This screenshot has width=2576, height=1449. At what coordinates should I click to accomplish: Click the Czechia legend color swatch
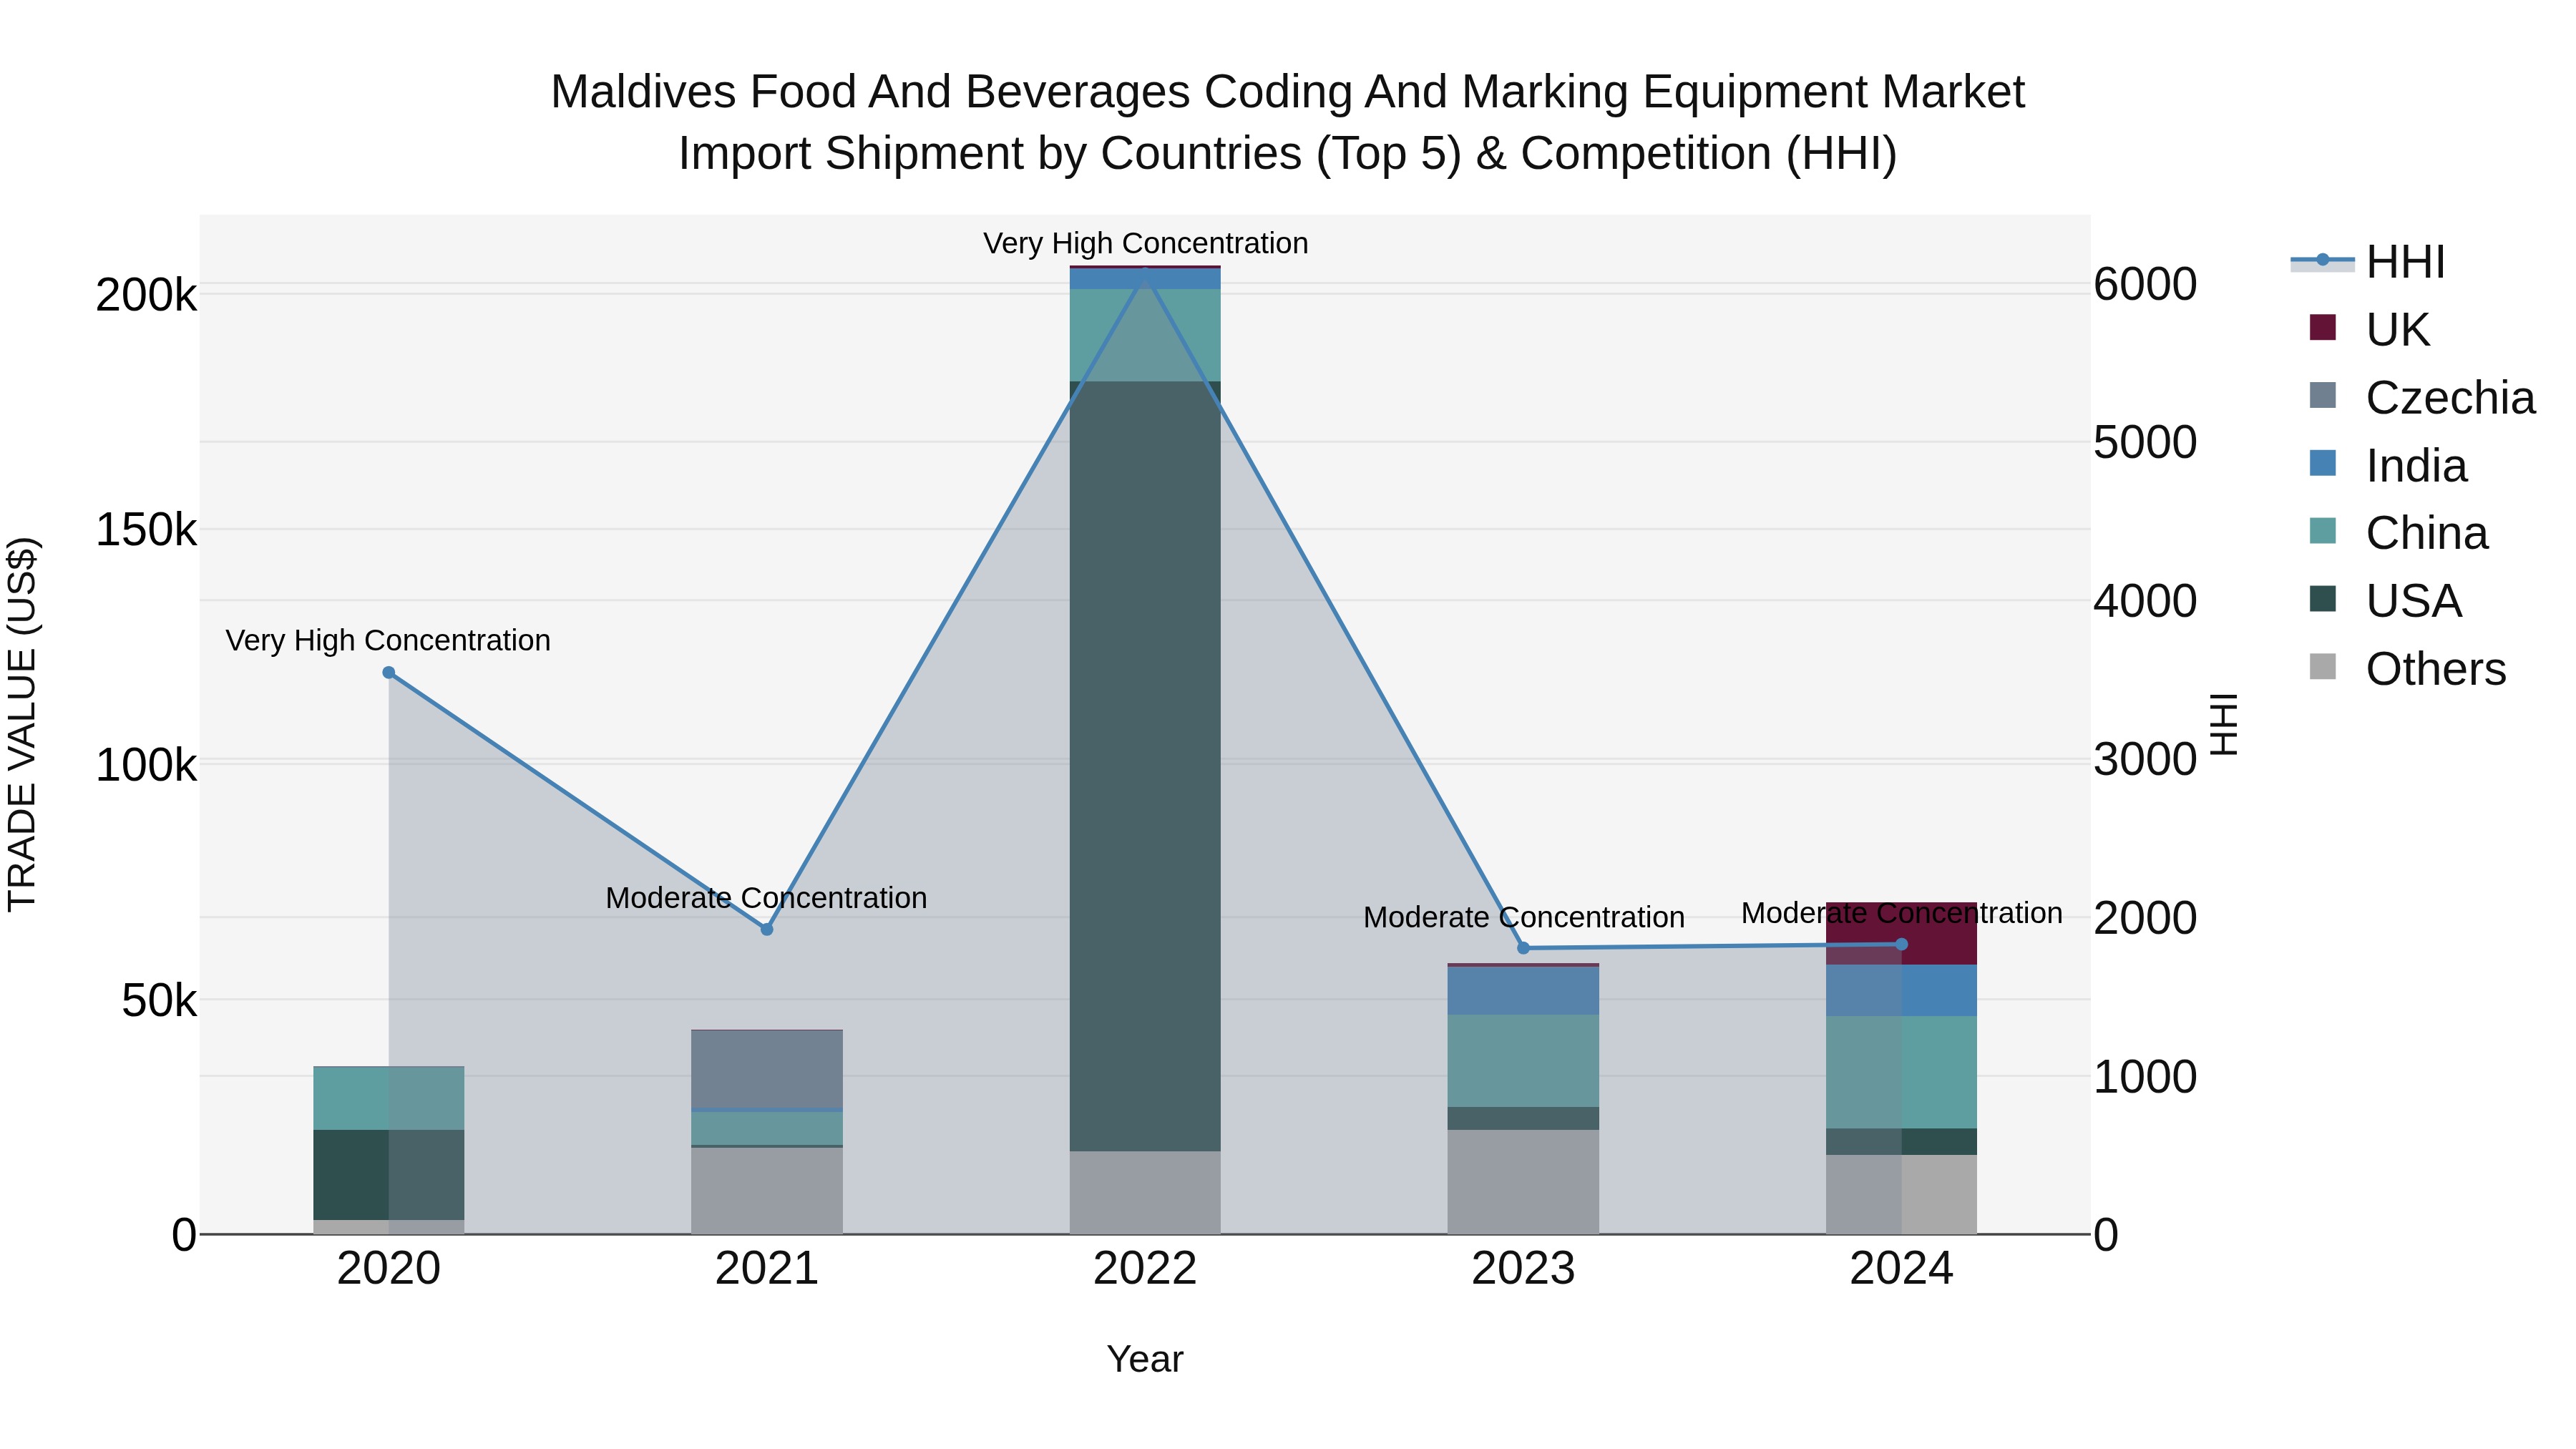[x=2323, y=395]
